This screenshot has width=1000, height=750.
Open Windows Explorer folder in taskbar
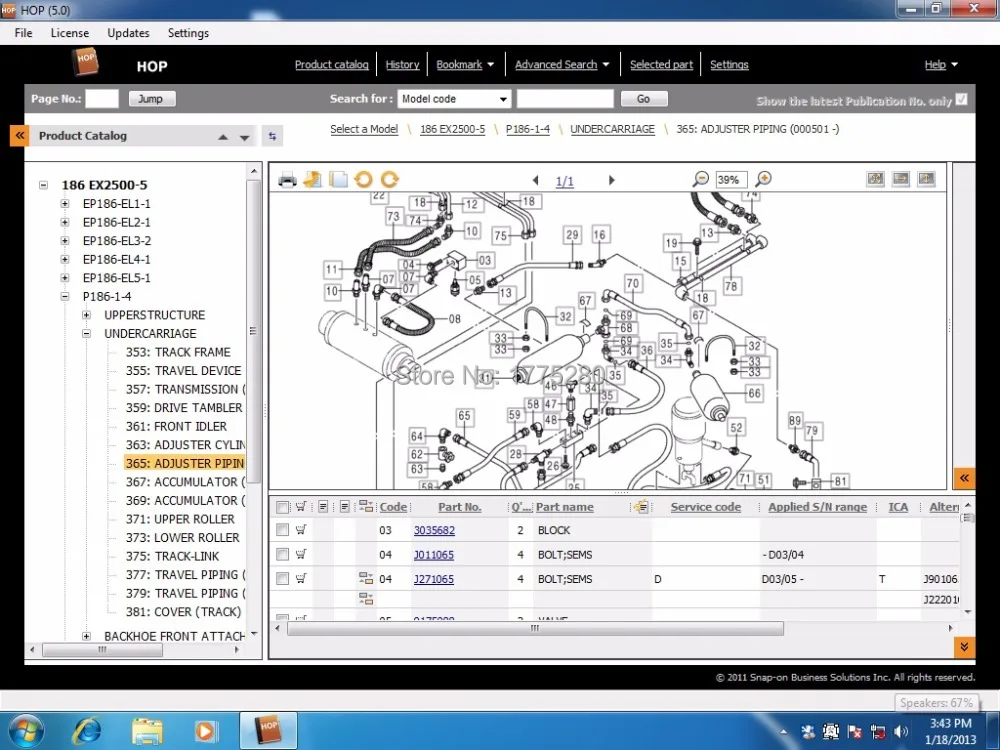pos(147,731)
